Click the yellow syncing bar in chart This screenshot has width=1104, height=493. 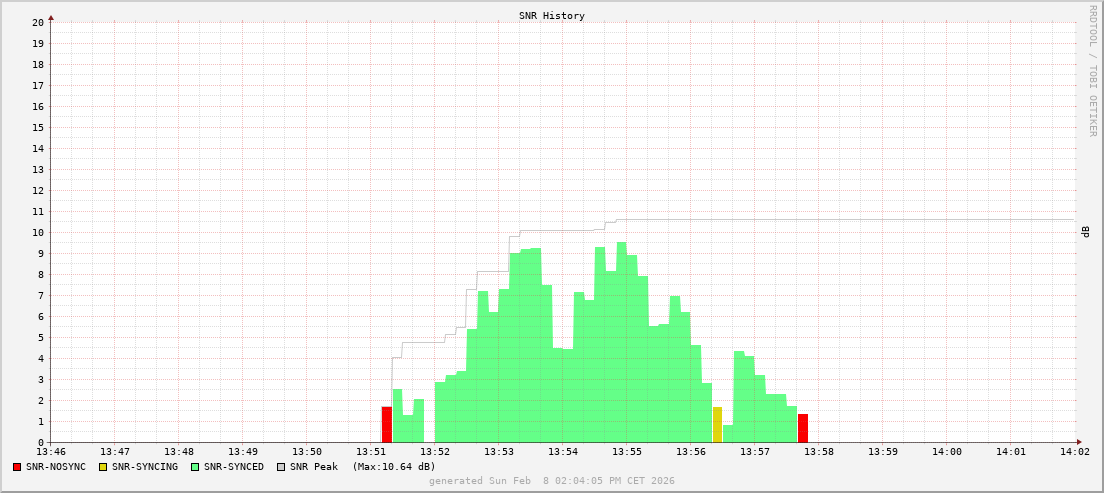717,425
